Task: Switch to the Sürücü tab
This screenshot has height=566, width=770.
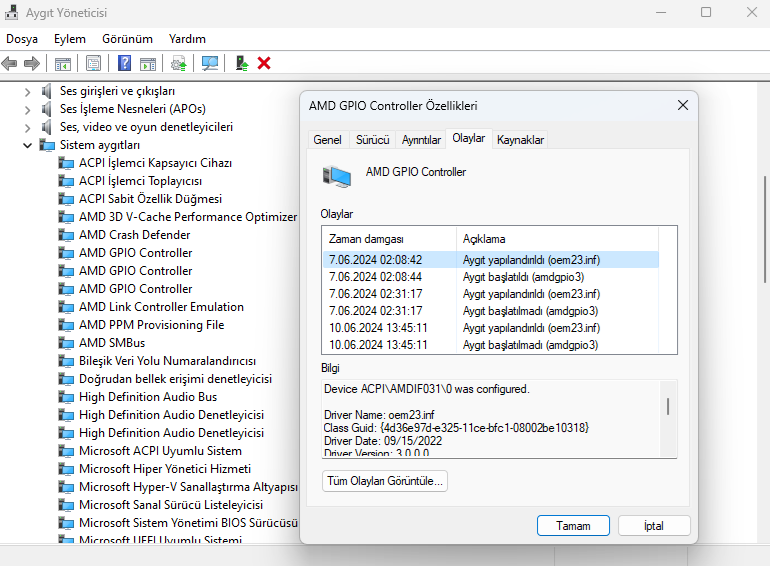Action: [x=372, y=140]
